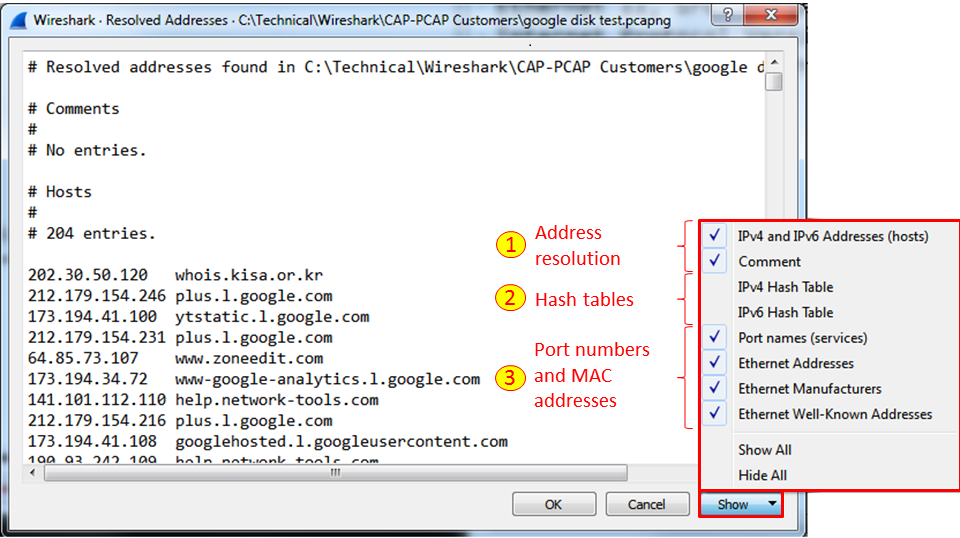960x538 pixels.
Task: Click the '# 204 entries.' line
Action: pos(91,234)
